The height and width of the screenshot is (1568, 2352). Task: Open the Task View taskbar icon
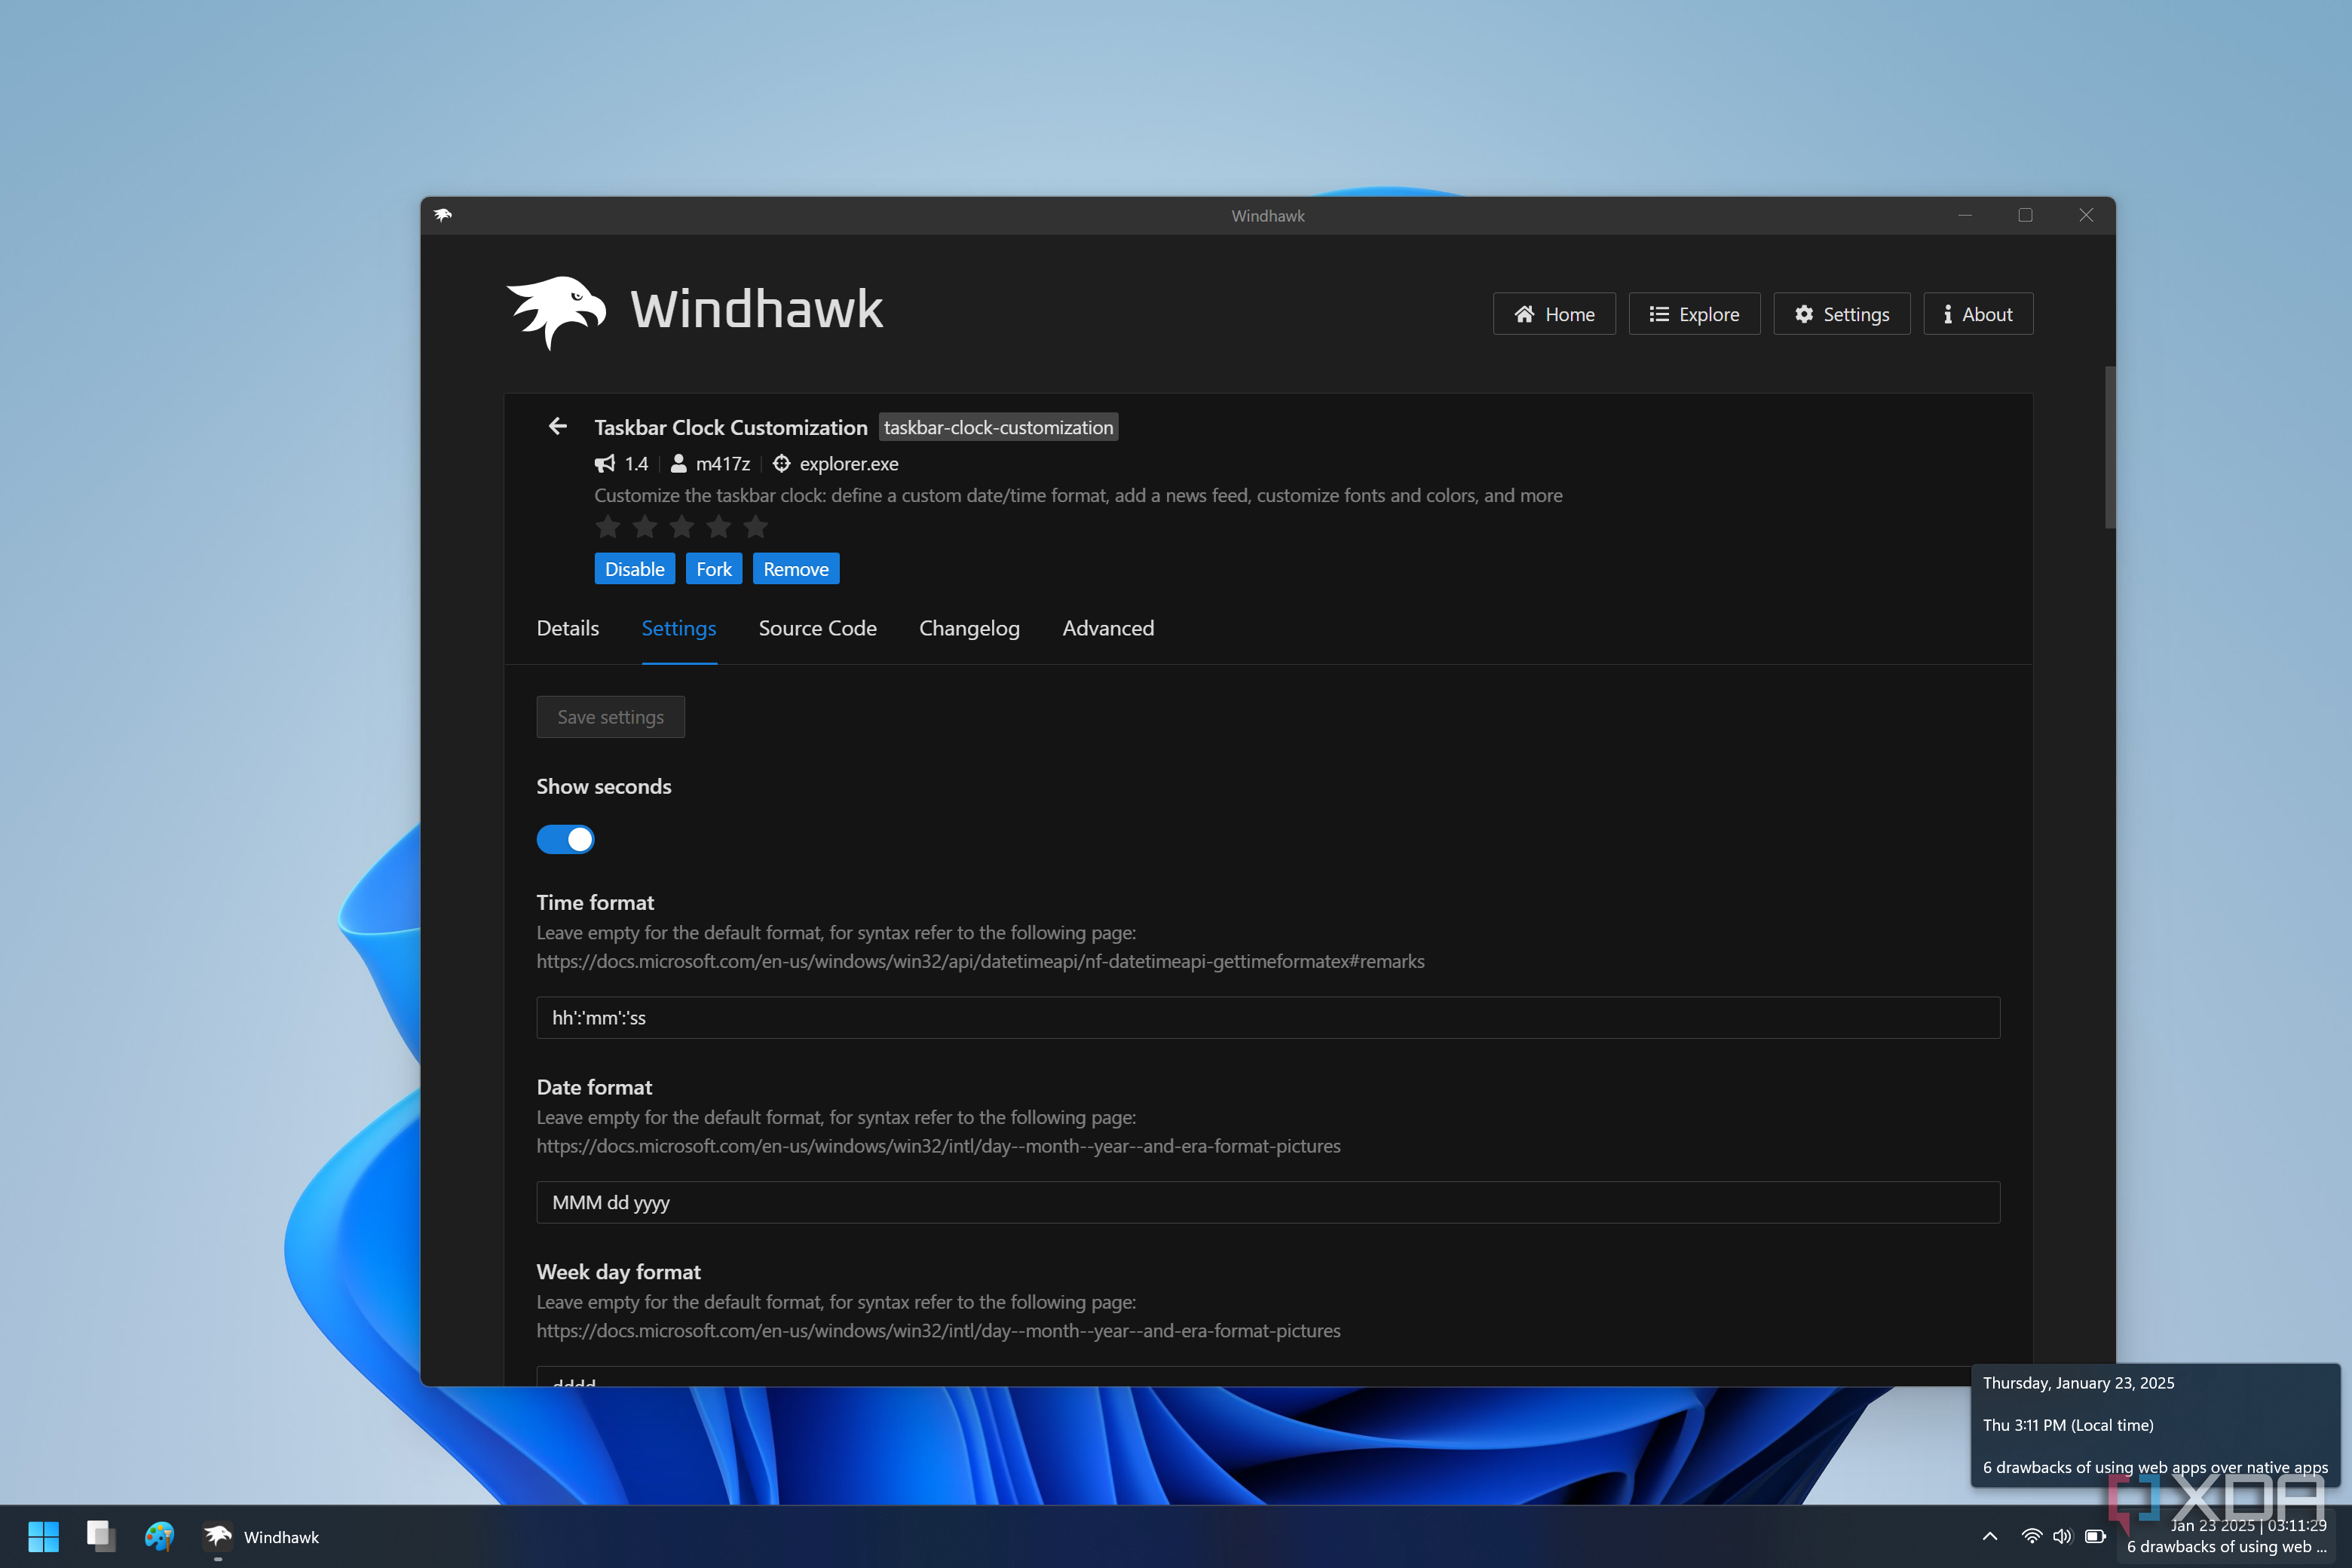[x=101, y=1536]
